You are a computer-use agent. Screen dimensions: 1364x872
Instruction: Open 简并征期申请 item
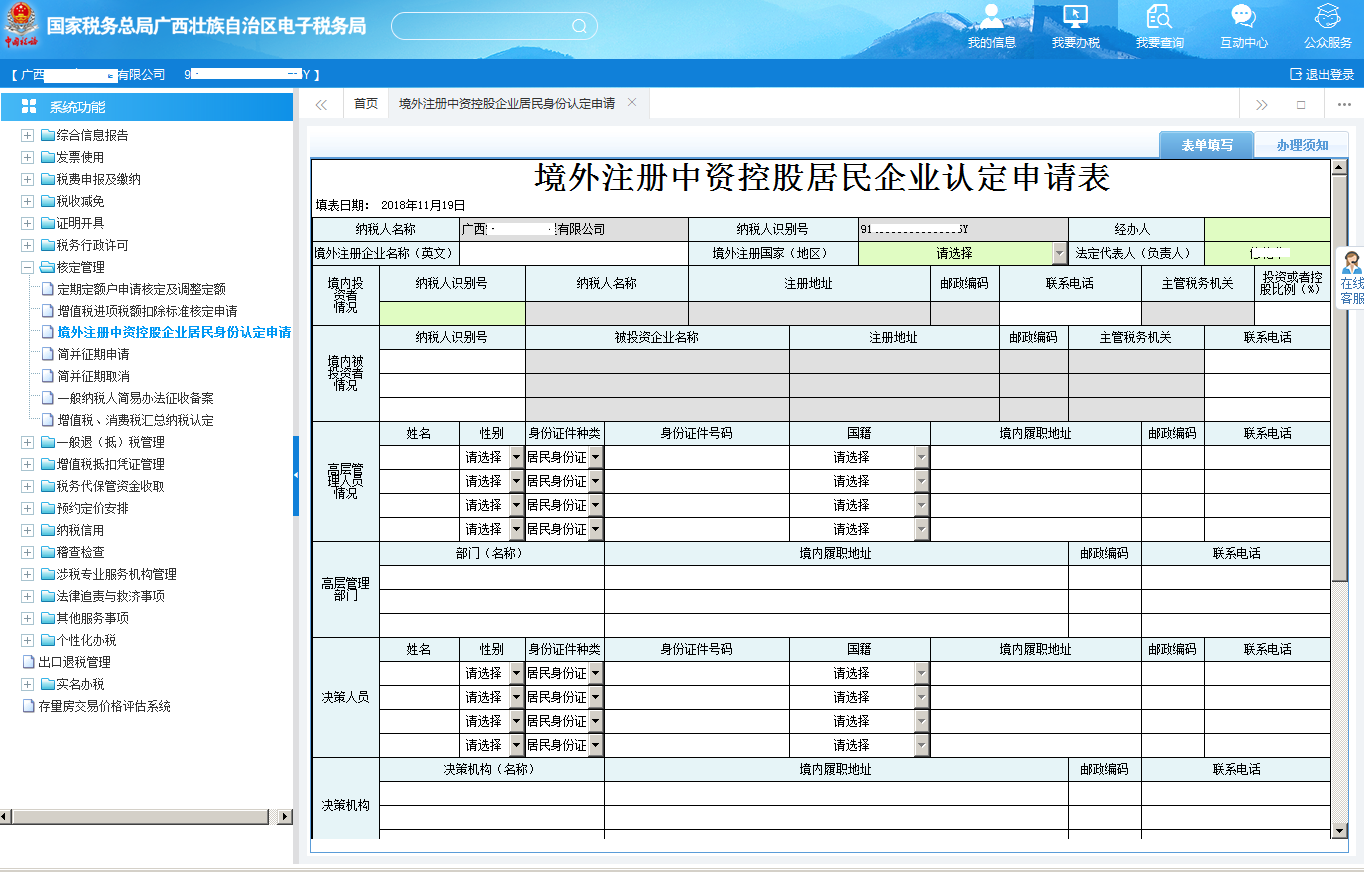(x=93, y=354)
